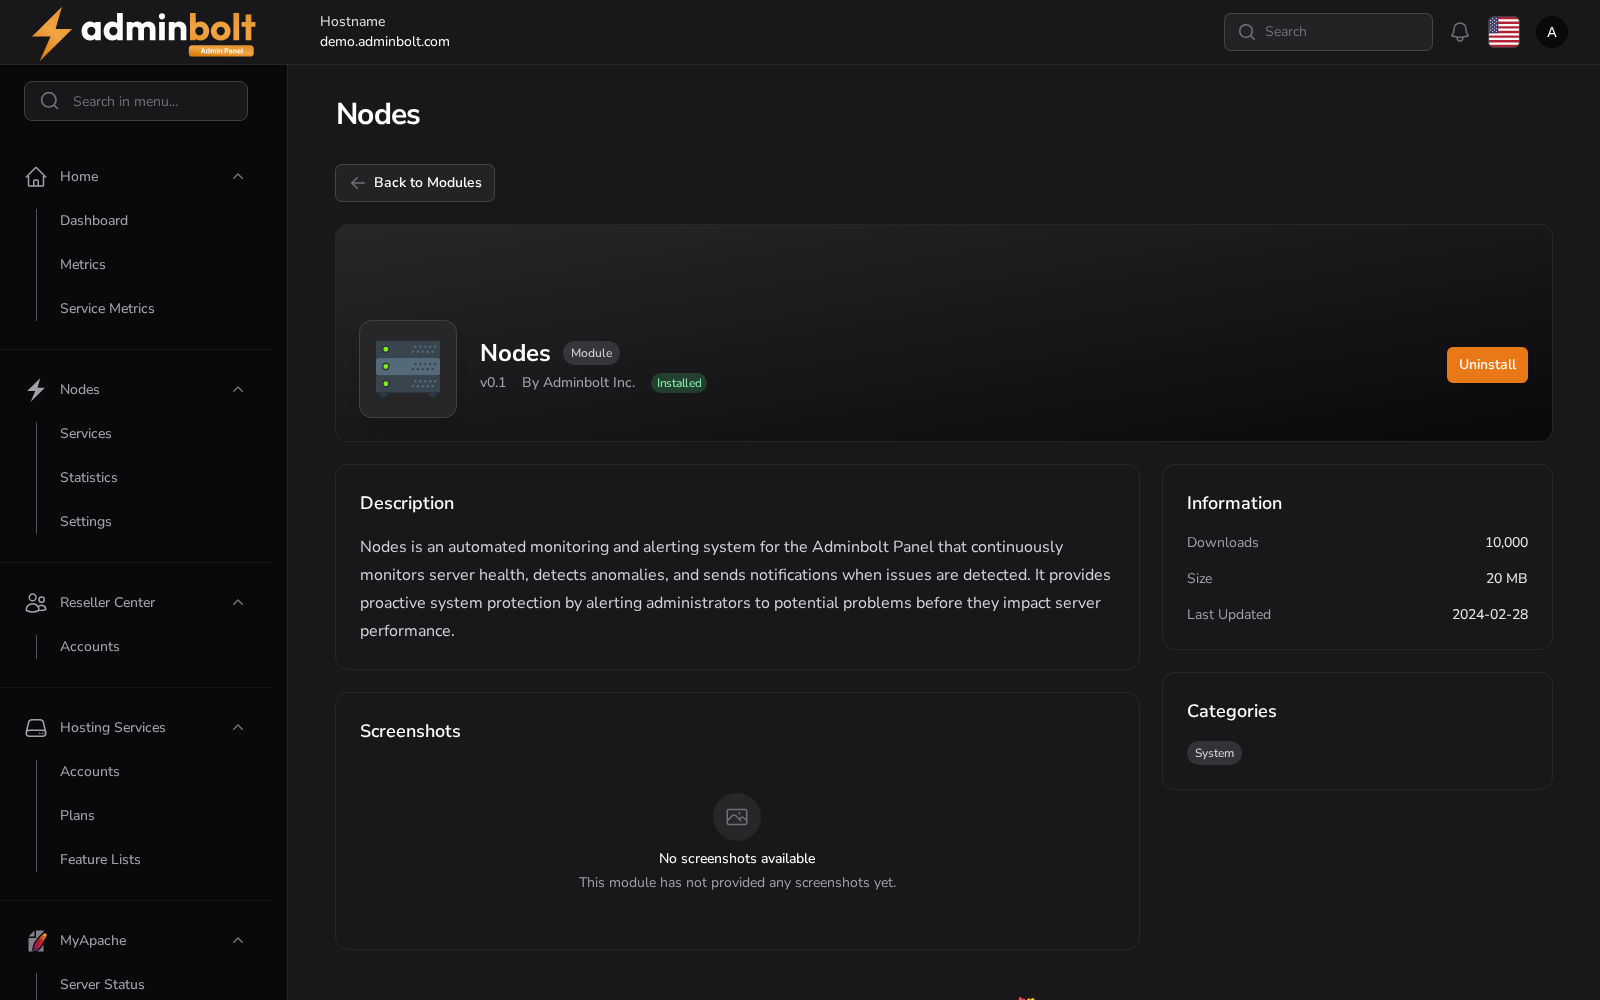Screen dimensions: 1600x1000
Task: Open the user avatar A menu
Action: (1552, 32)
